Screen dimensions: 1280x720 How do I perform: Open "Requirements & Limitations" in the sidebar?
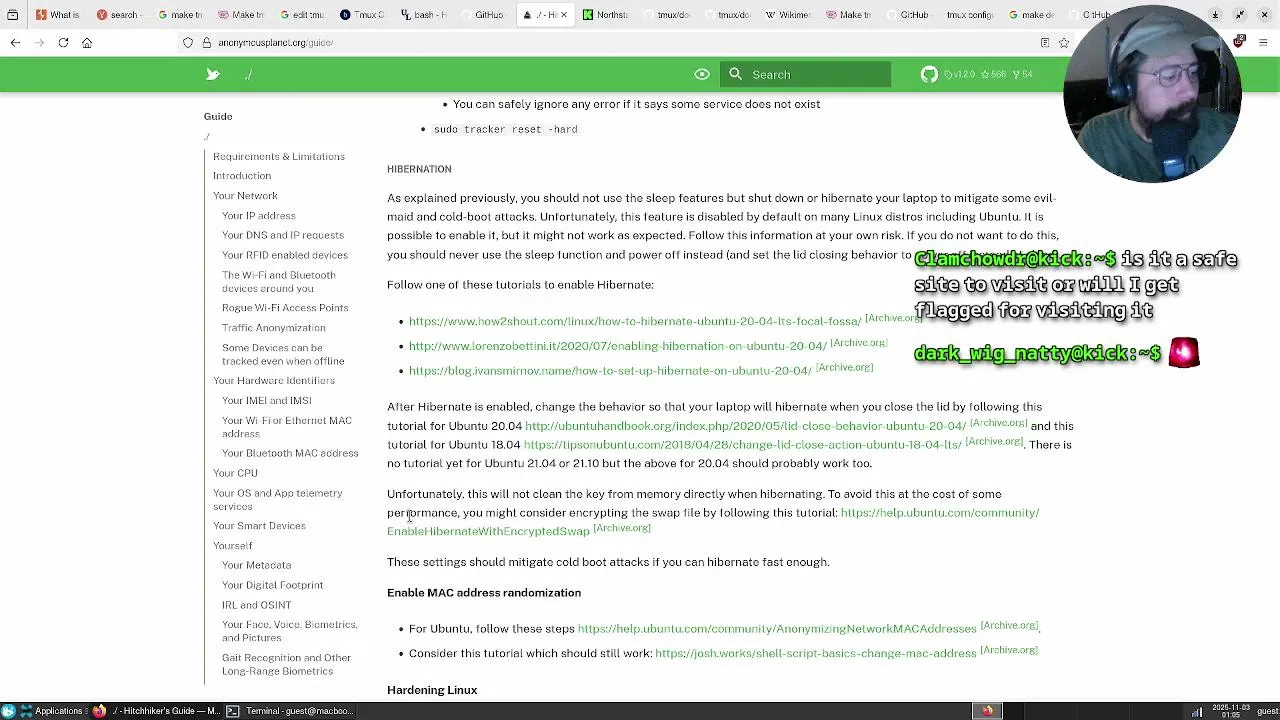pos(279,157)
